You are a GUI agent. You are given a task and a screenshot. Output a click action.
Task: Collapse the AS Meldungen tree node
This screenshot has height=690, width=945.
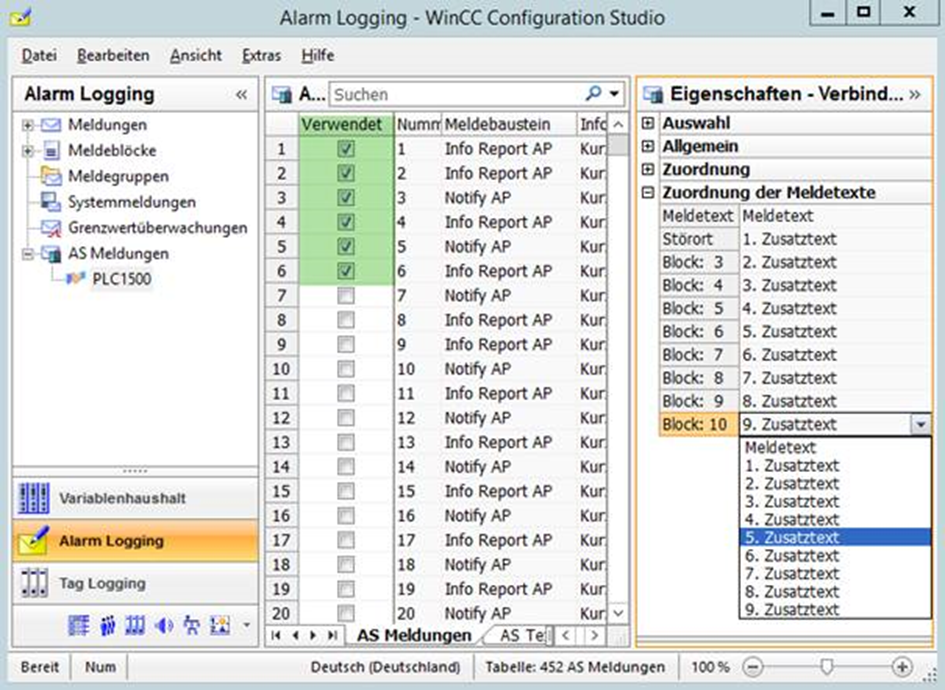[27, 254]
